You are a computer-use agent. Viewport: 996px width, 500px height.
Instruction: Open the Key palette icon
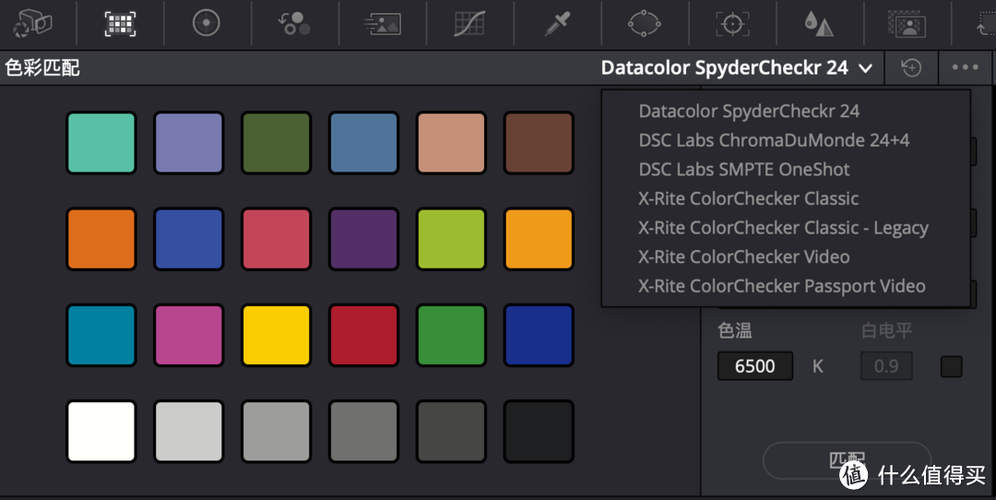[906, 24]
